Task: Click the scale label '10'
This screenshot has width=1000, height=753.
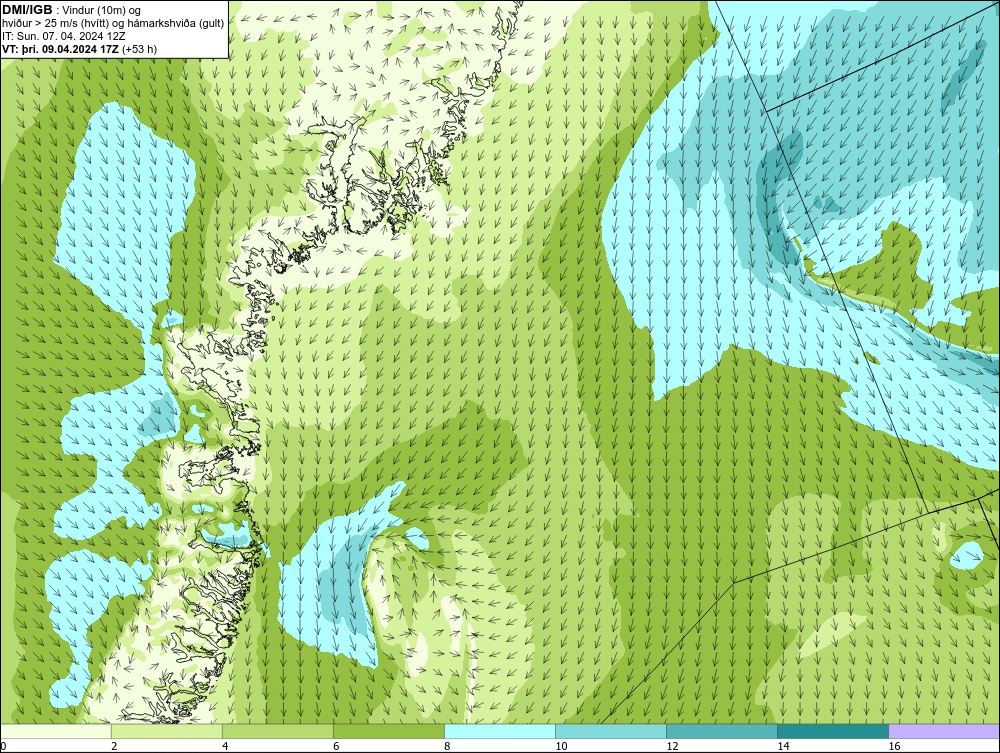Action: (x=561, y=746)
